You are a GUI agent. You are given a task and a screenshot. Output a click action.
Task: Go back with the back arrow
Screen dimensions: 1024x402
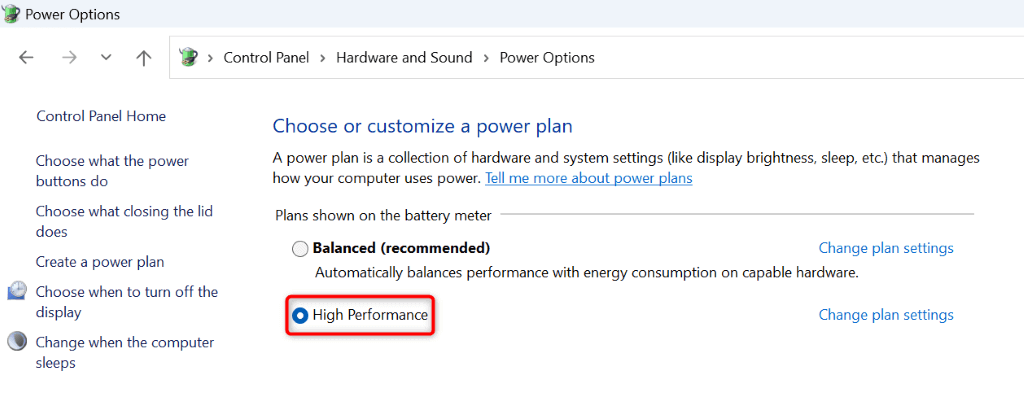[x=27, y=58]
